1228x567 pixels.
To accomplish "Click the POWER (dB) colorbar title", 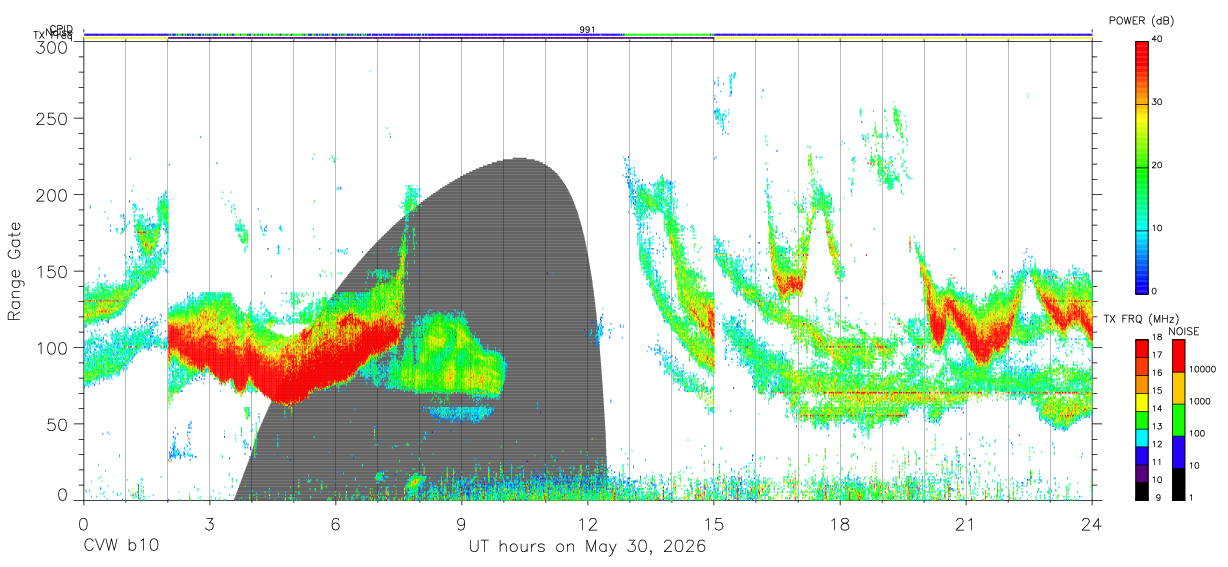I will 1142,21.
